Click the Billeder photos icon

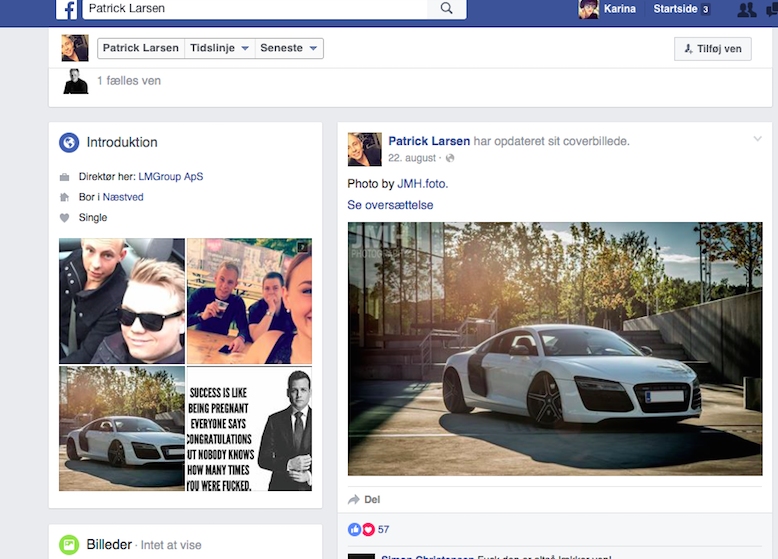point(69,545)
